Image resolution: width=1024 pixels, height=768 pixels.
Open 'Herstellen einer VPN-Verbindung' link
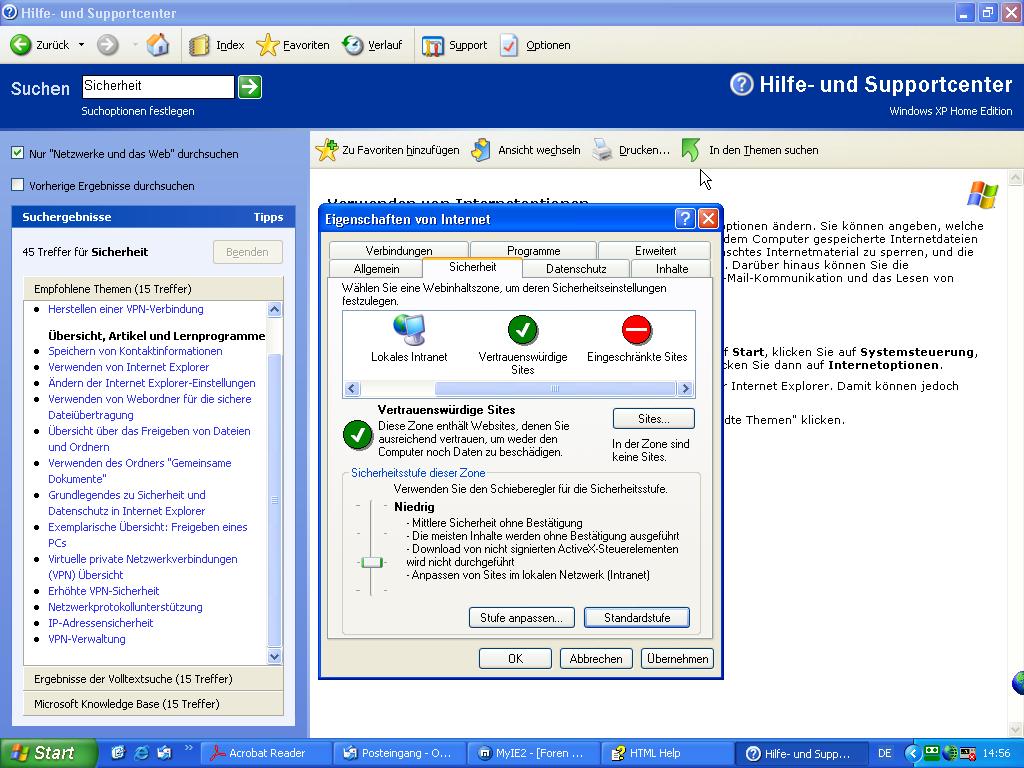tap(126, 309)
